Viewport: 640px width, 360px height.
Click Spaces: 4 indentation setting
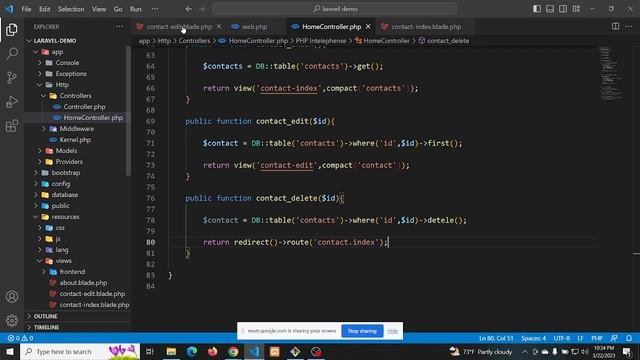coord(533,338)
